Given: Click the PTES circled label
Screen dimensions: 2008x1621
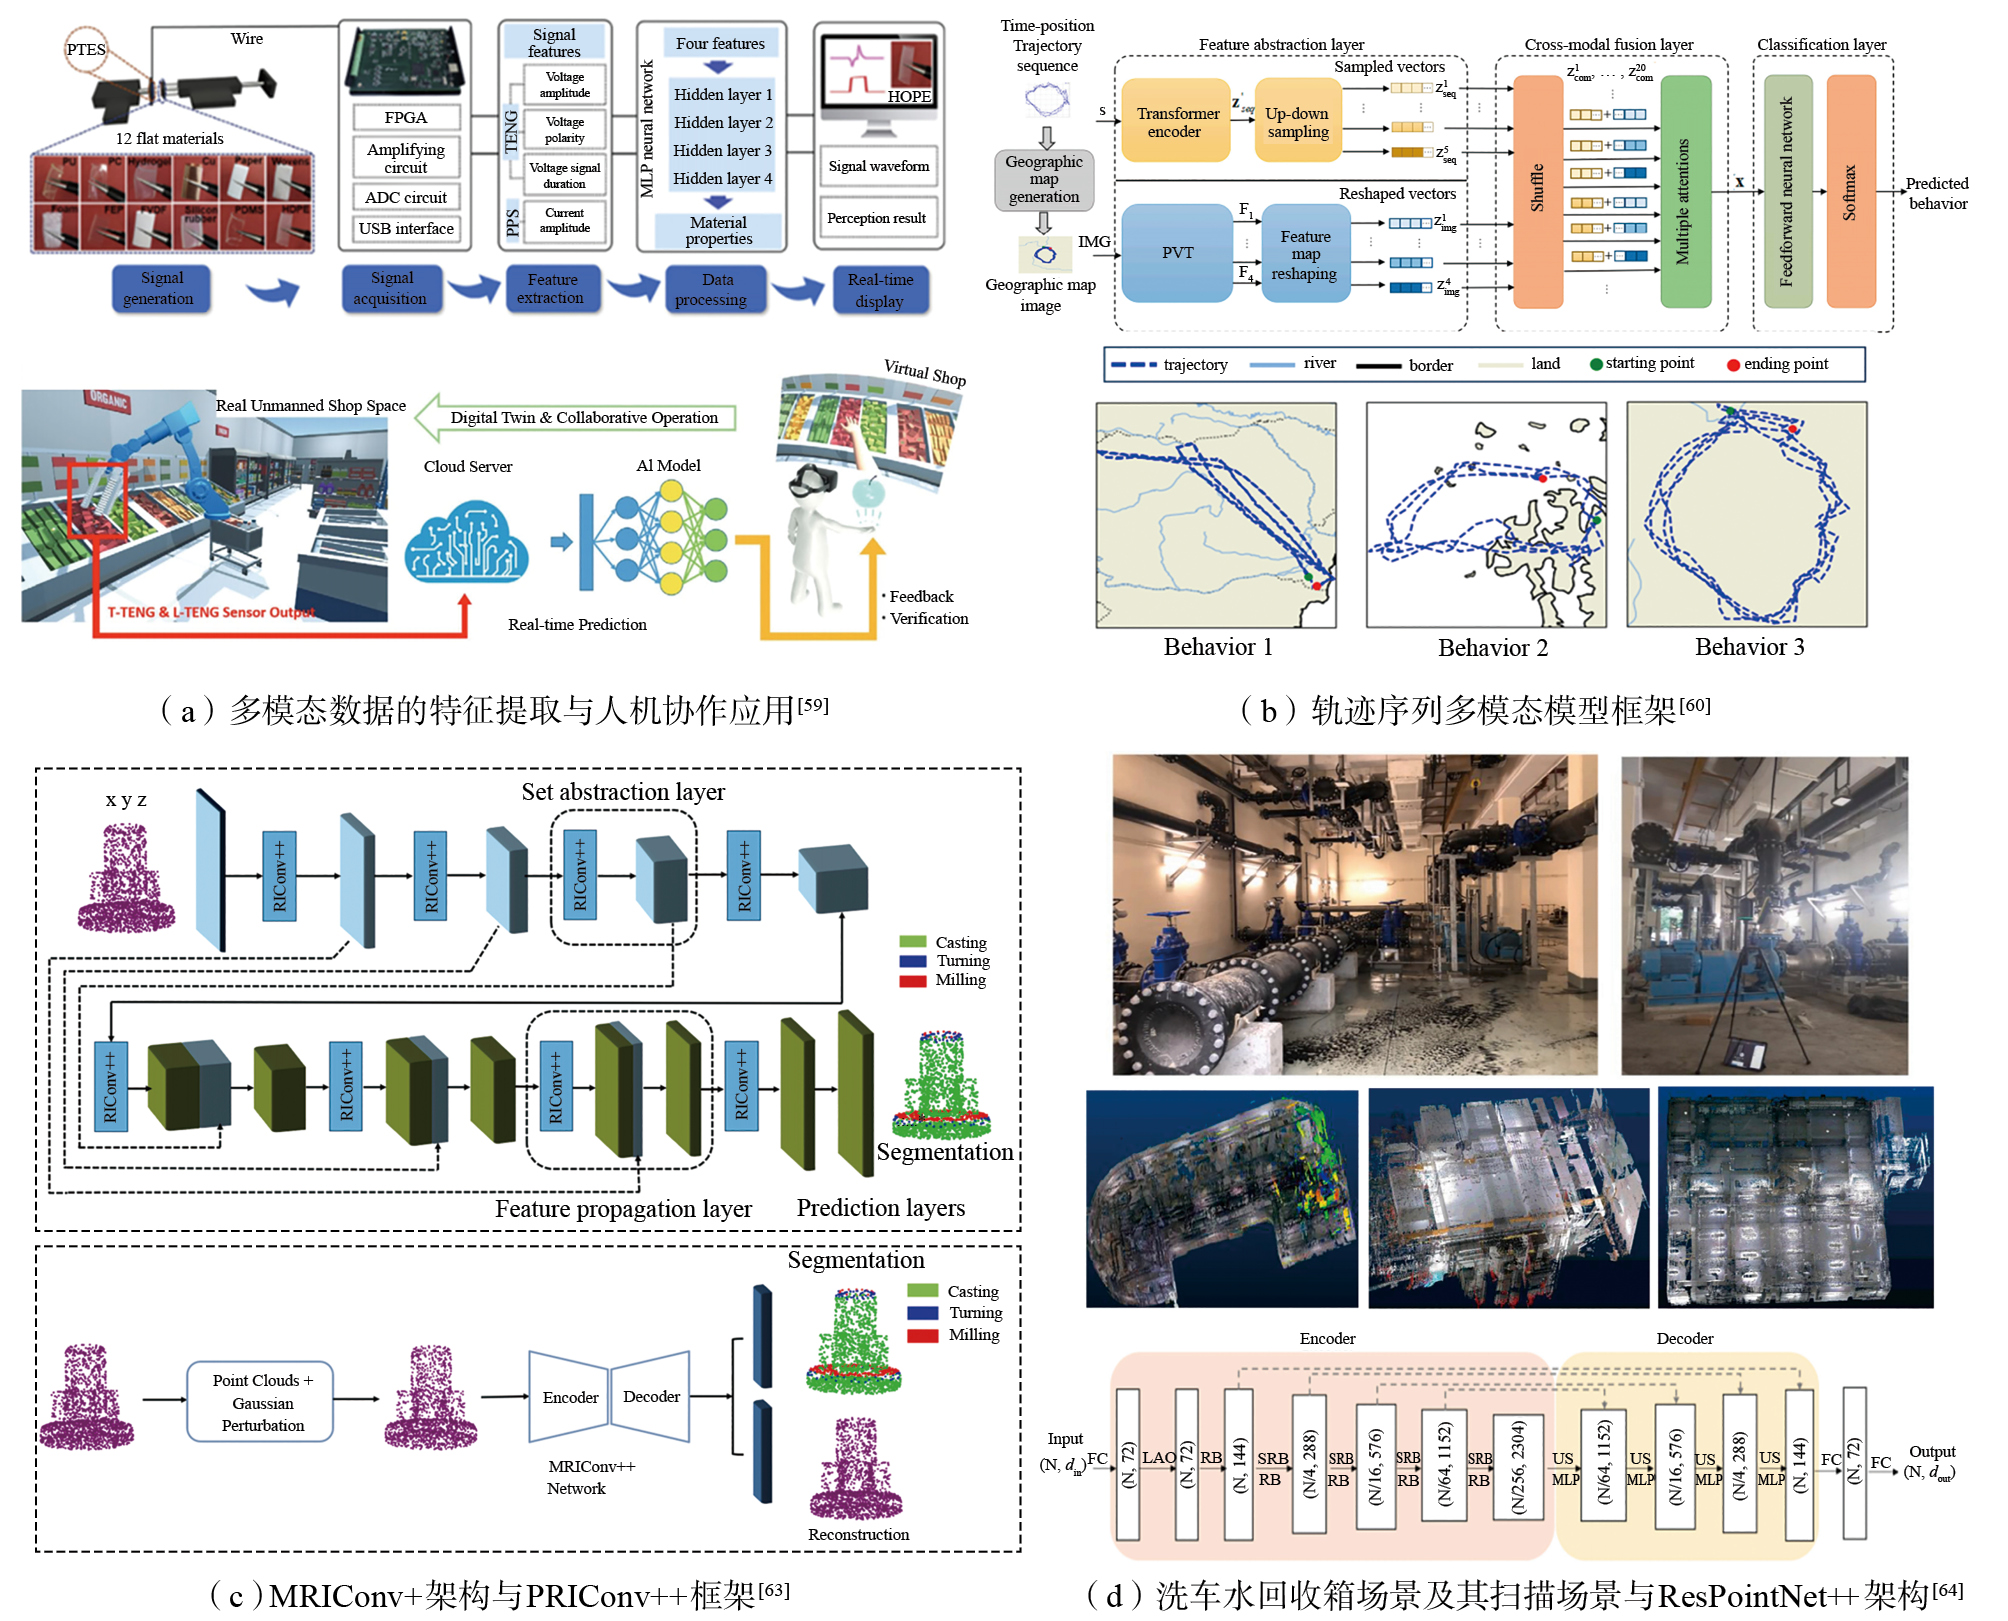Looking at the screenshot, I should (x=86, y=49).
